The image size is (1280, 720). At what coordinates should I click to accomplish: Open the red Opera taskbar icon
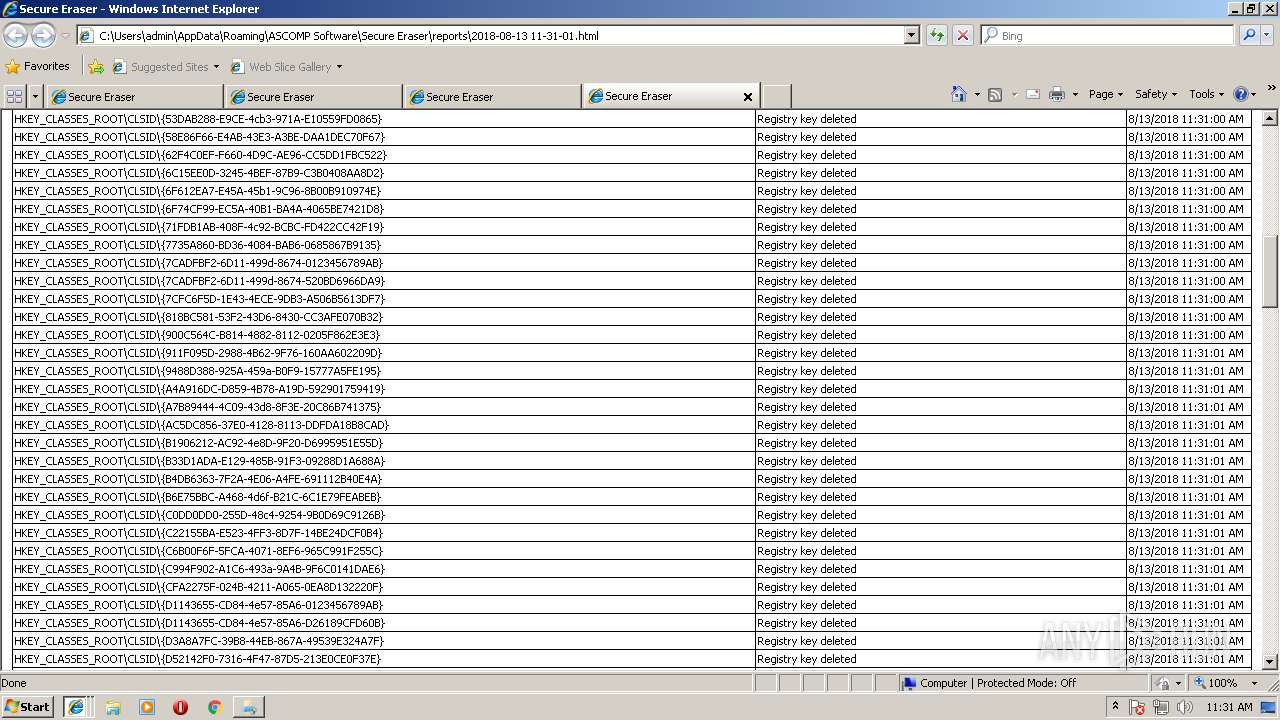pos(180,707)
